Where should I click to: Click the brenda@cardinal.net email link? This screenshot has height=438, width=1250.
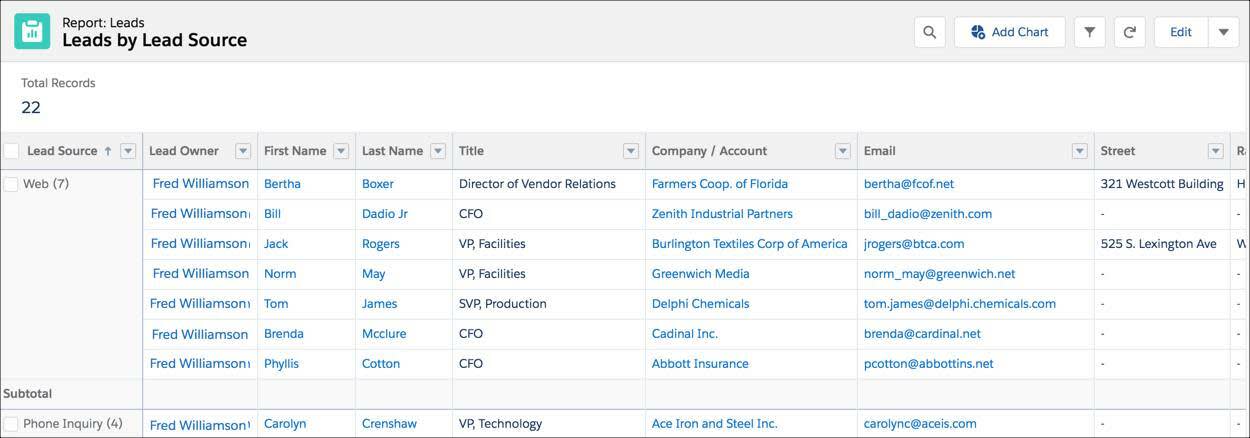pyautogui.click(x=922, y=334)
